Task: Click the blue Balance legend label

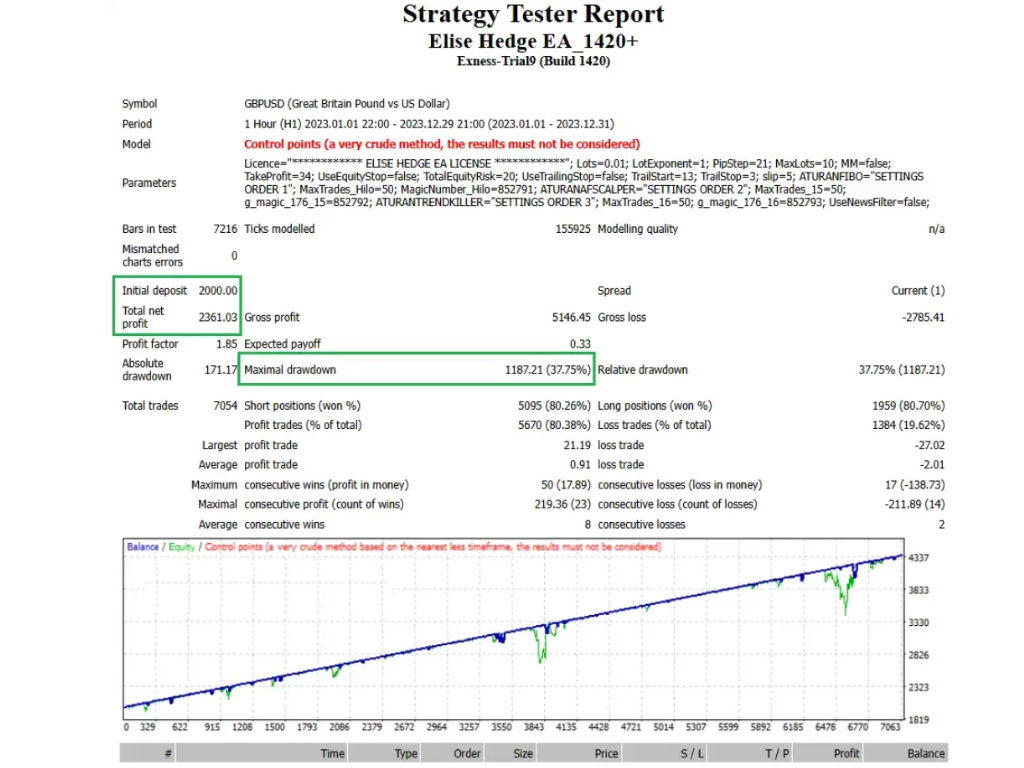Action: pyautogui.click(x=142, y=547)
